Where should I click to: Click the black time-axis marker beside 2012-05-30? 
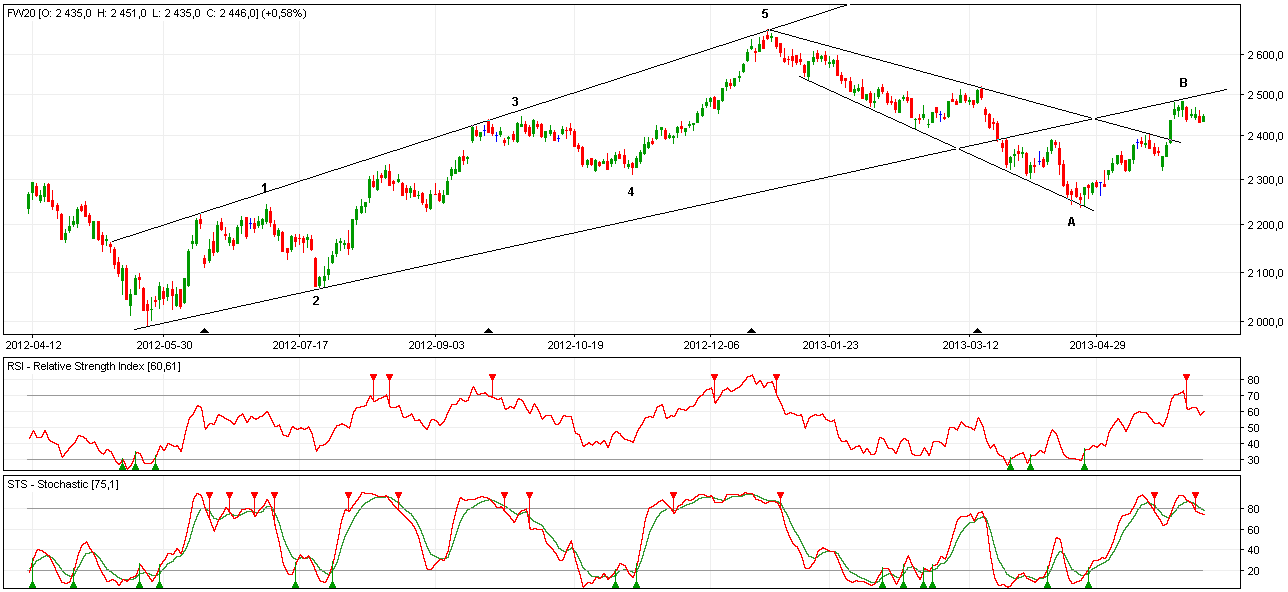[205, 330]
